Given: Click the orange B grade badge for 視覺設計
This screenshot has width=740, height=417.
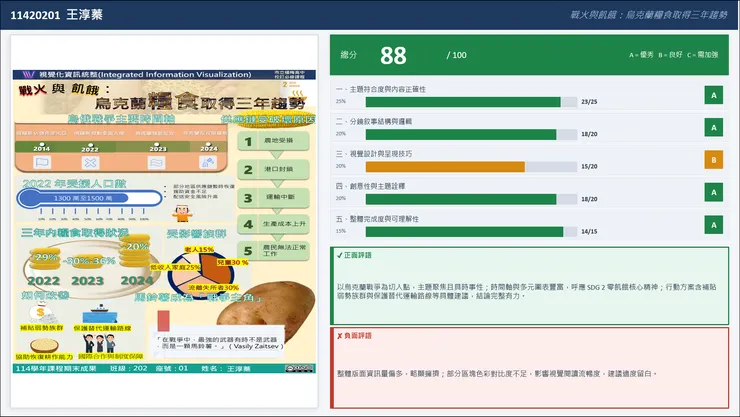Looking at the screenshot, I should pyautogui.click(x=714, y=160).
